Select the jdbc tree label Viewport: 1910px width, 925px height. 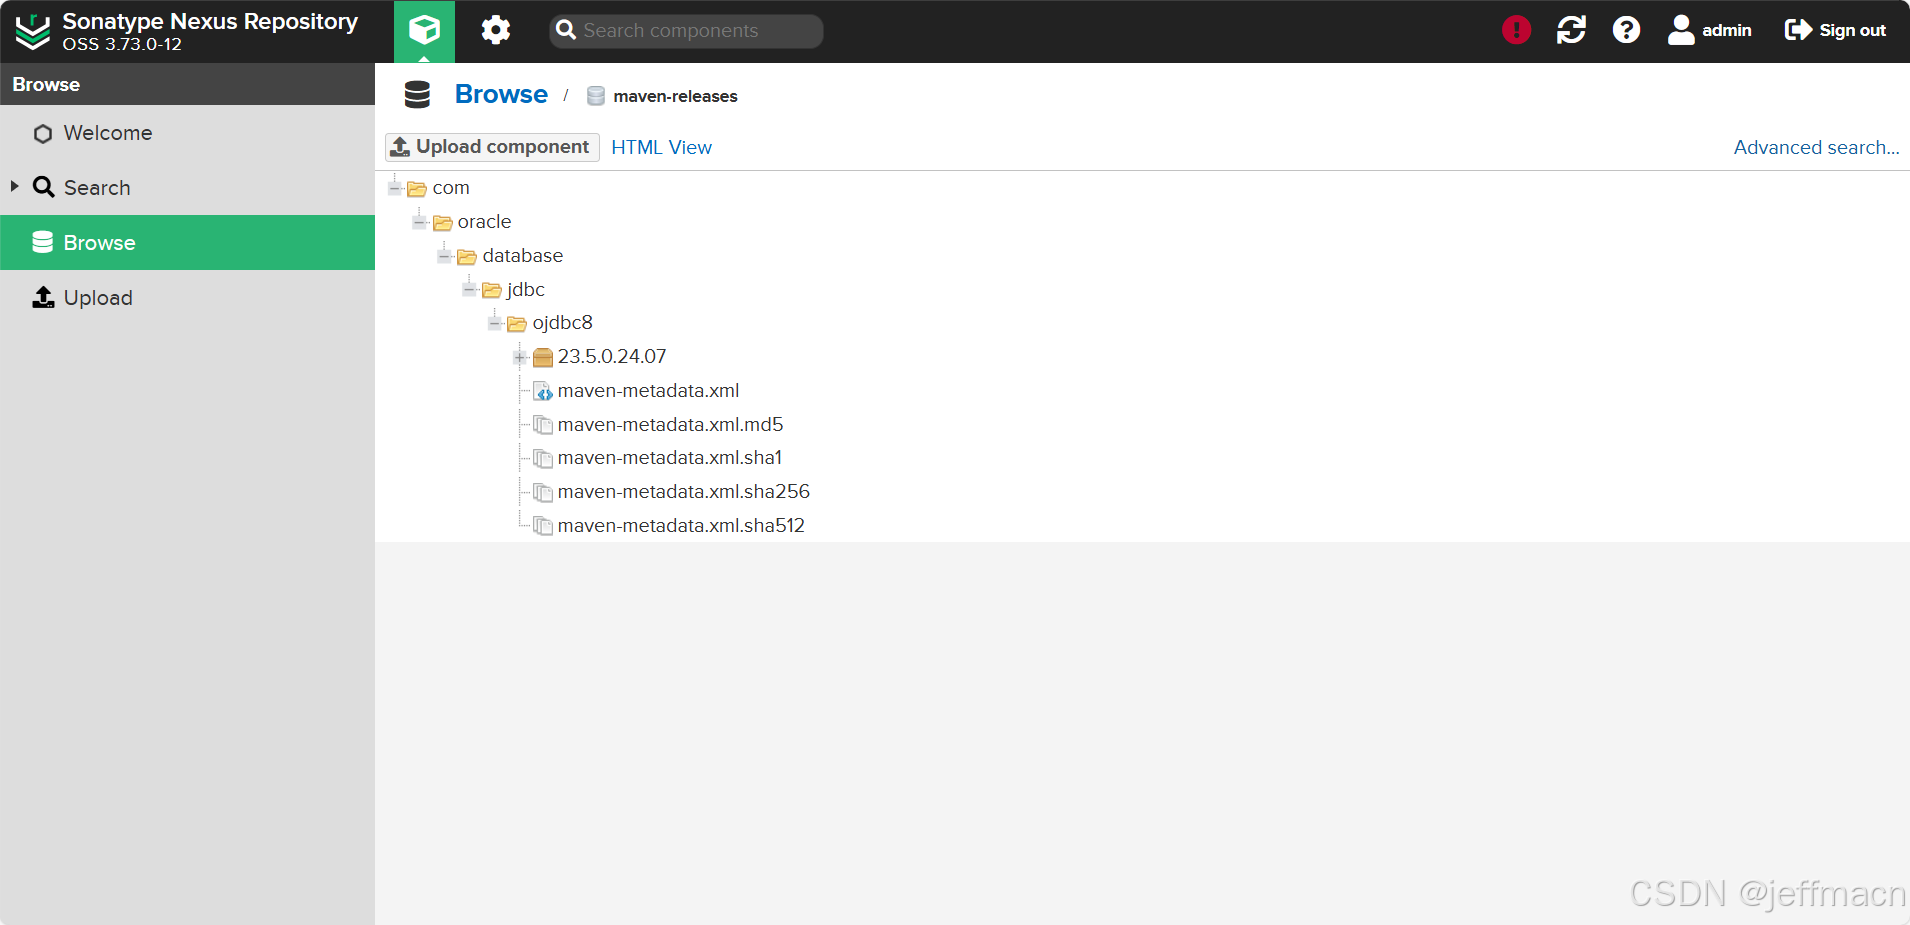coord(526,289)
